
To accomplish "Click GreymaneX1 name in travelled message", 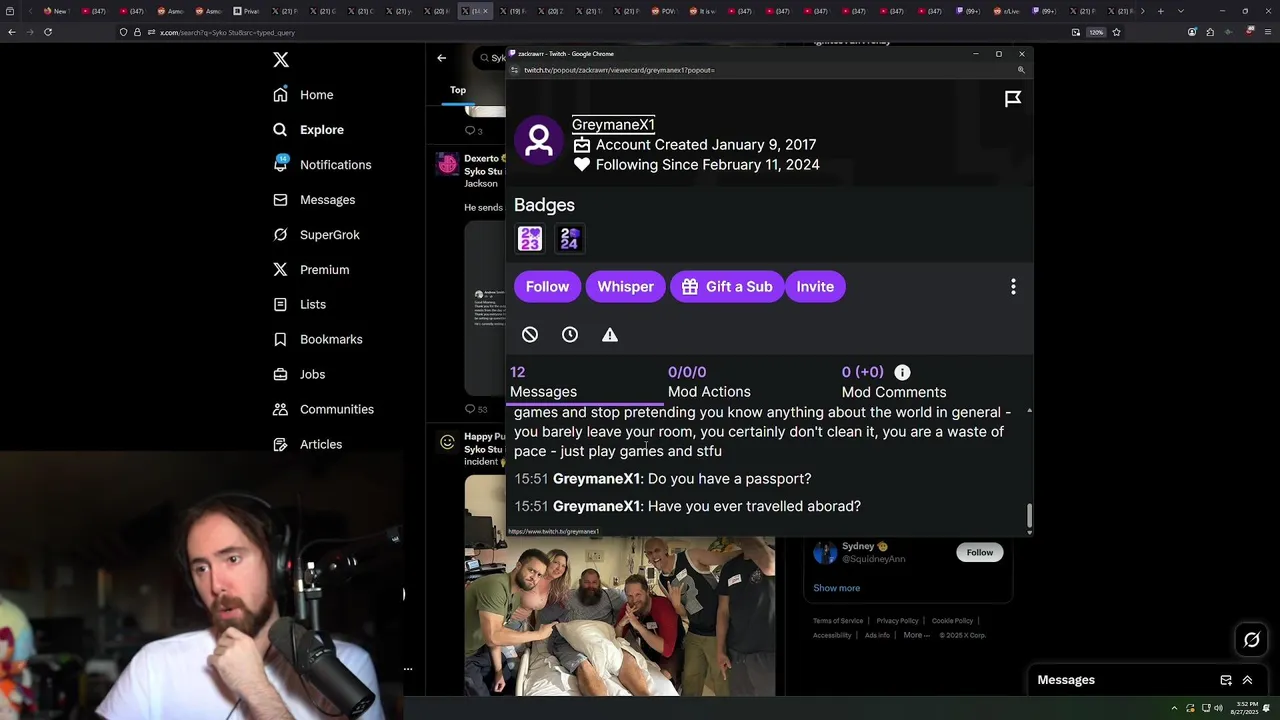I will click(x=596, y=506).
